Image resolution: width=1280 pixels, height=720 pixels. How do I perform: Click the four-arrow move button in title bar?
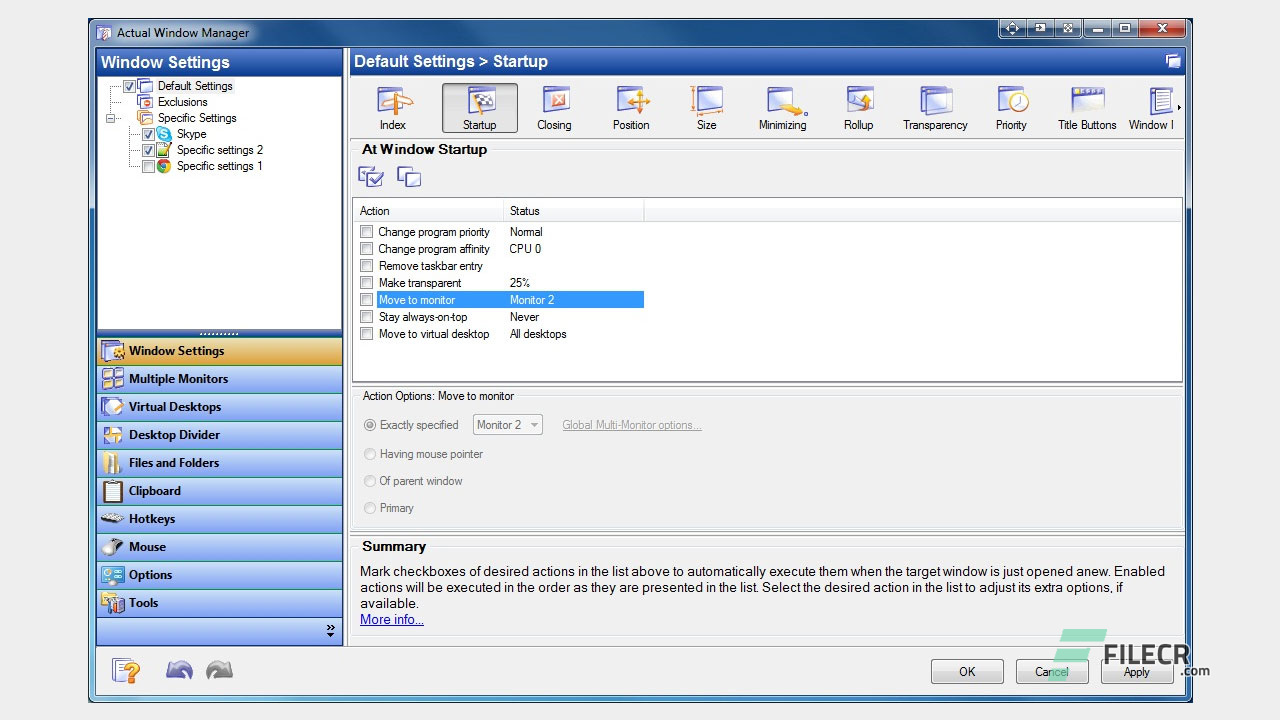point(1013,29)
